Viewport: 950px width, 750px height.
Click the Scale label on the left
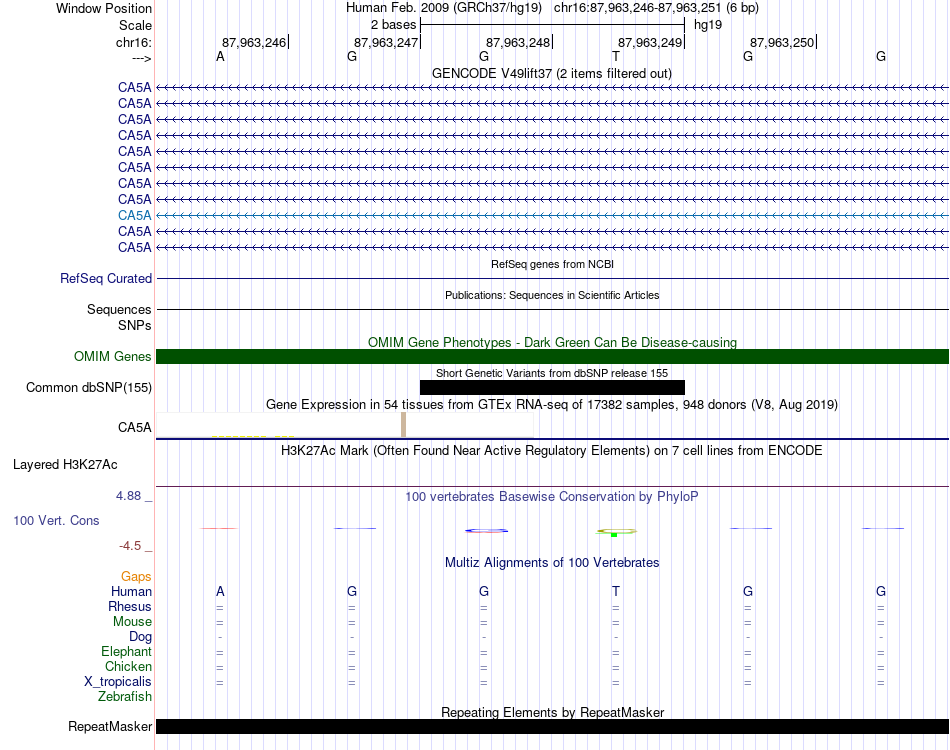click(135, 25)
